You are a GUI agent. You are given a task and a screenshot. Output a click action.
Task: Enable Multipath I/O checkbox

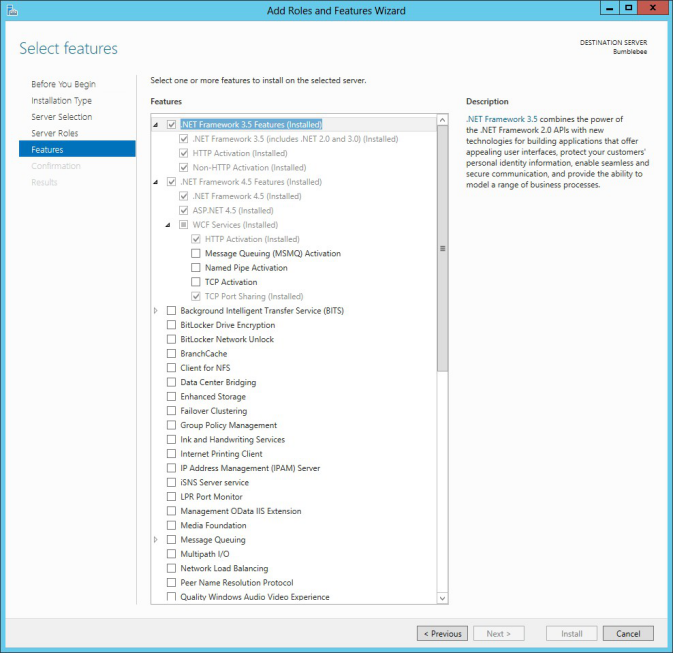[x=172, y=554]
